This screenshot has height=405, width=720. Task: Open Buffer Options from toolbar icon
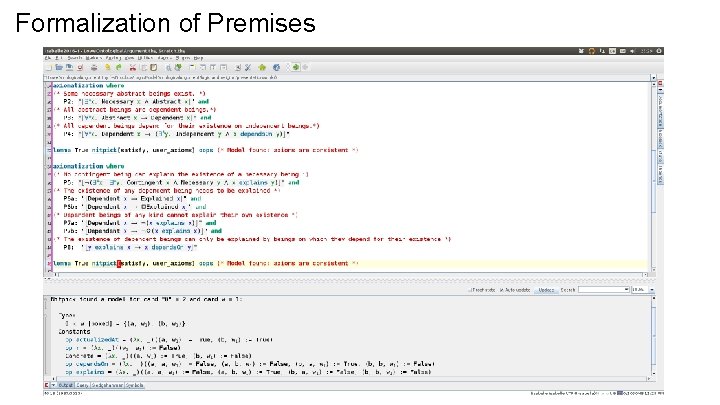(x=238, y=68)
